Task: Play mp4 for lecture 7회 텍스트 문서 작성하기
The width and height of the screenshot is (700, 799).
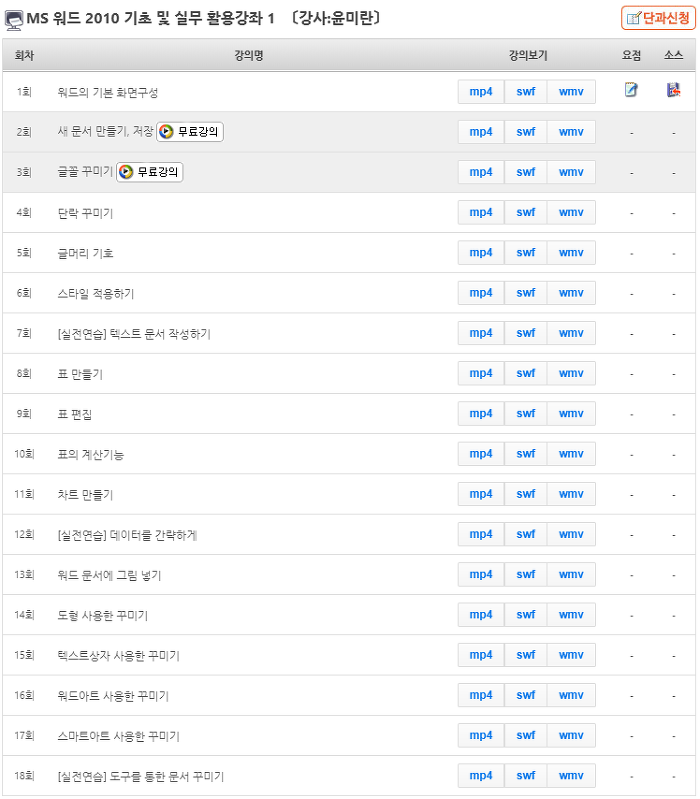Action: [x=481, y=333]
